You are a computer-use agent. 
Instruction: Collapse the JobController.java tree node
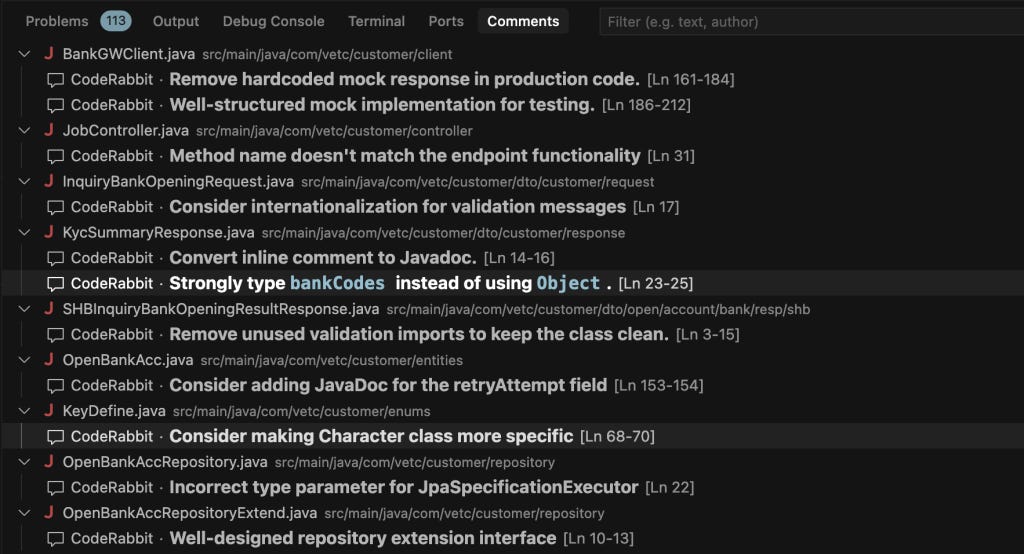(24, 131)
